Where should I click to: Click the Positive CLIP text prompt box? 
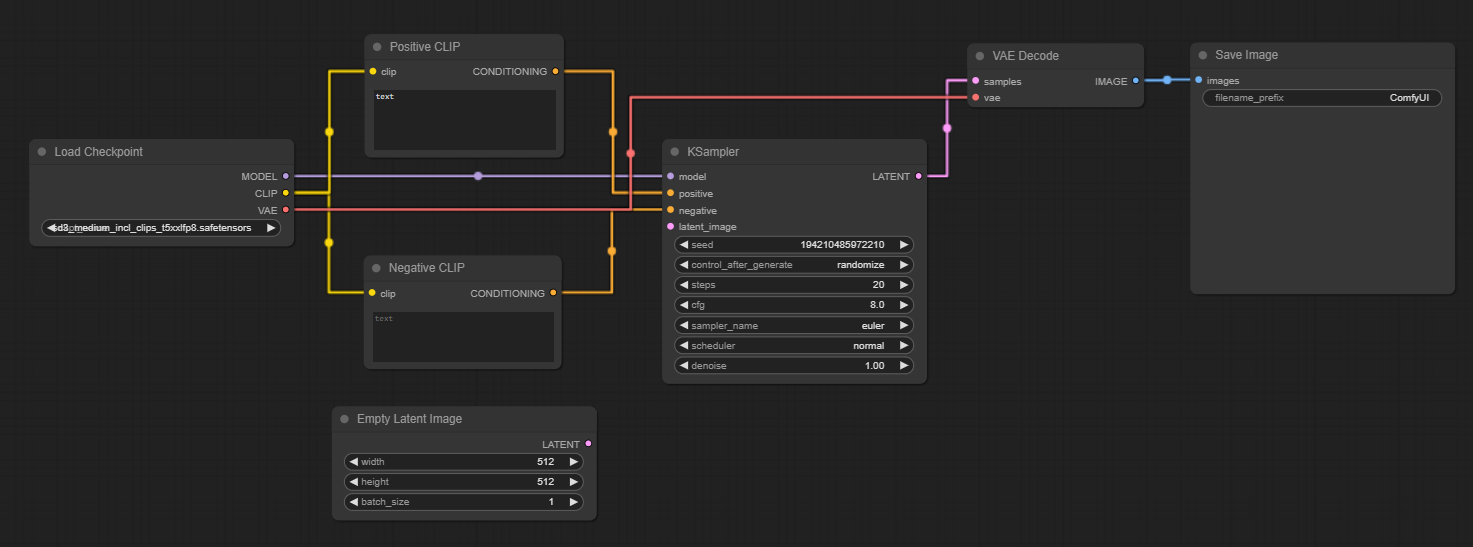(465, 120)
